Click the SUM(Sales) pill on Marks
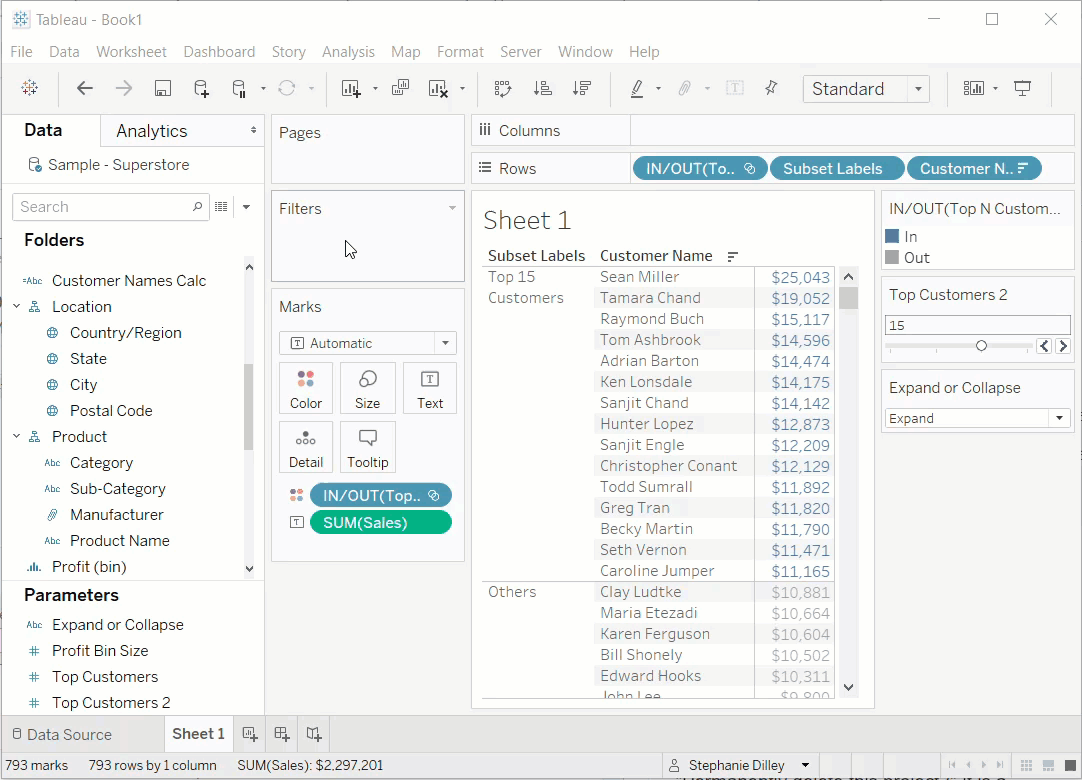Viewport: 1082px width, 780px height. (x=381, y=523)
